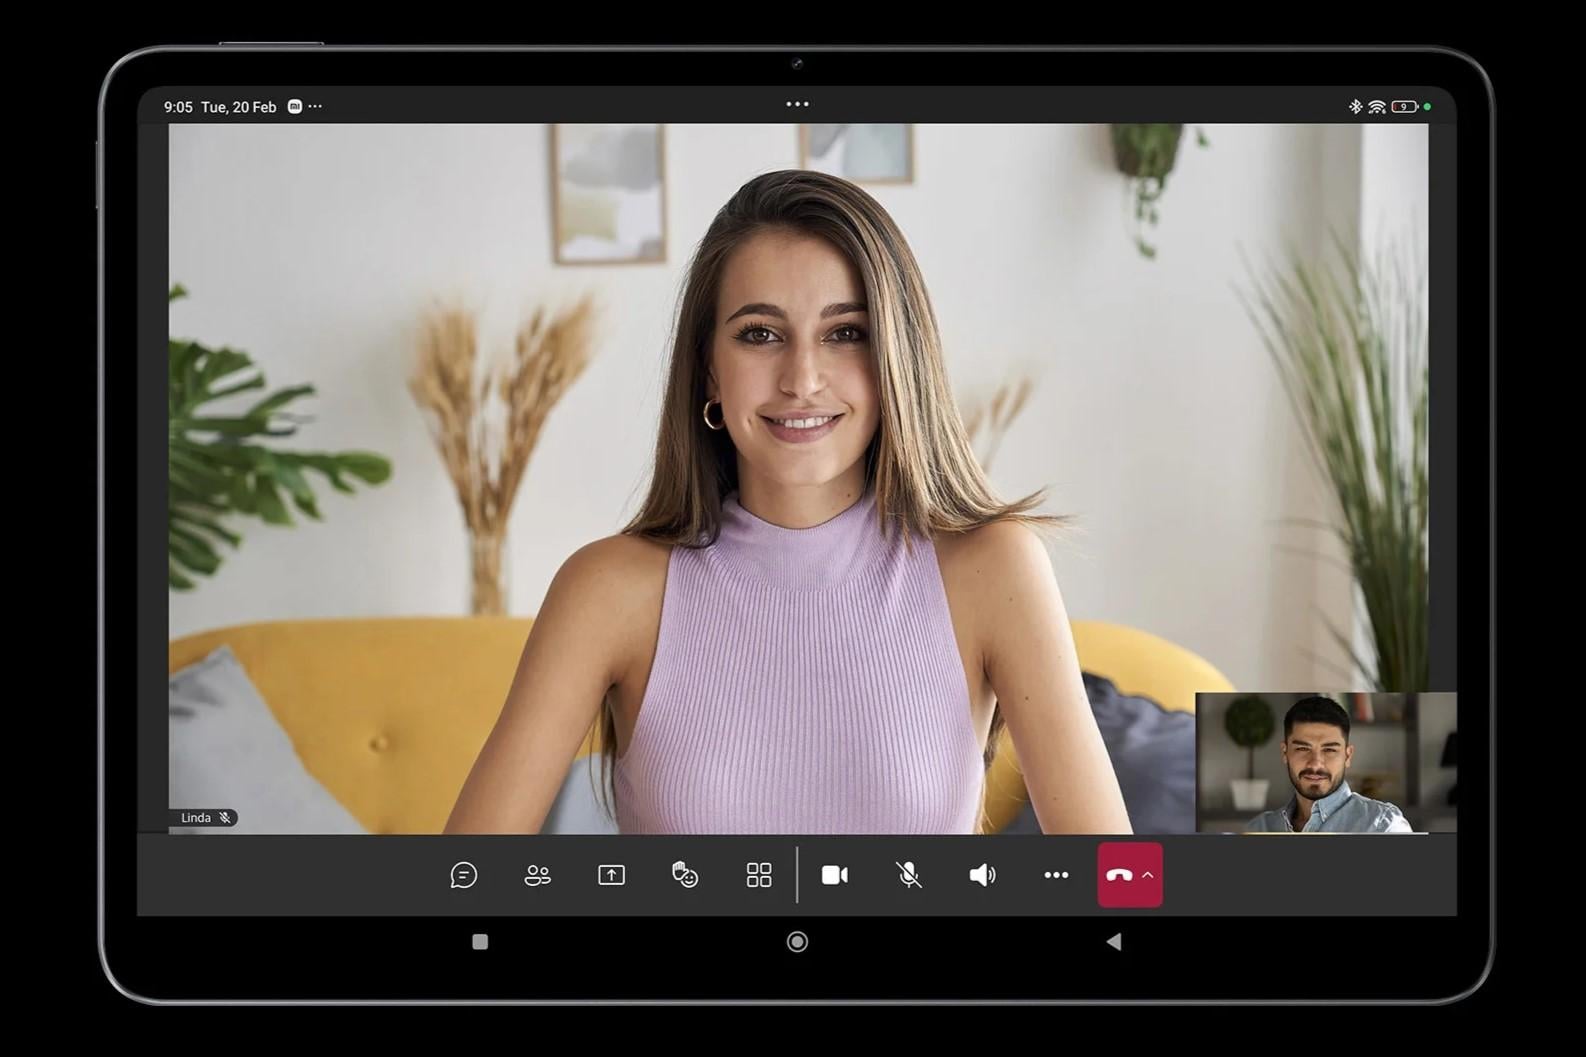Open raise hand and reactions
The image size is (1586, 1057).
pos(685,875)
